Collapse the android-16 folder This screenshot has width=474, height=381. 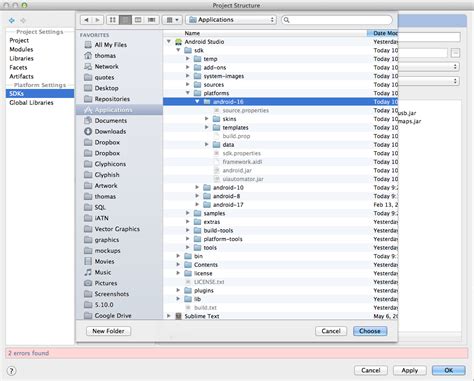point(197,101)
